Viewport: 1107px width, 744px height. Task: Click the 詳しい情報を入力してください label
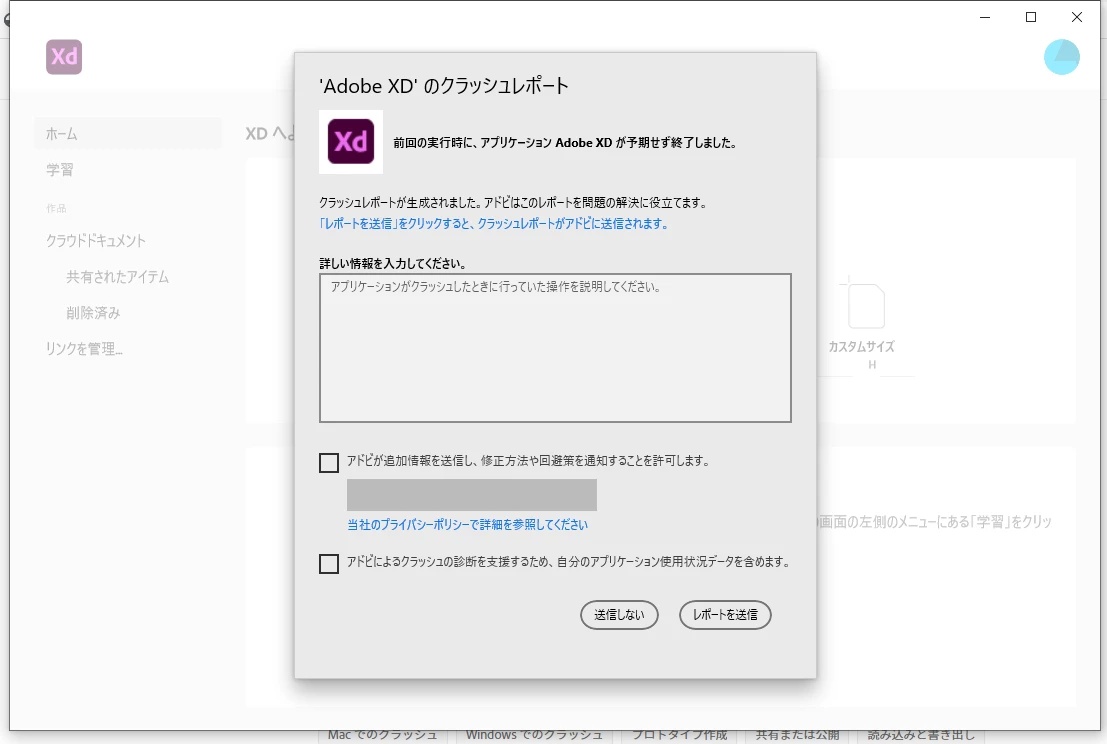tap(393, 264)
